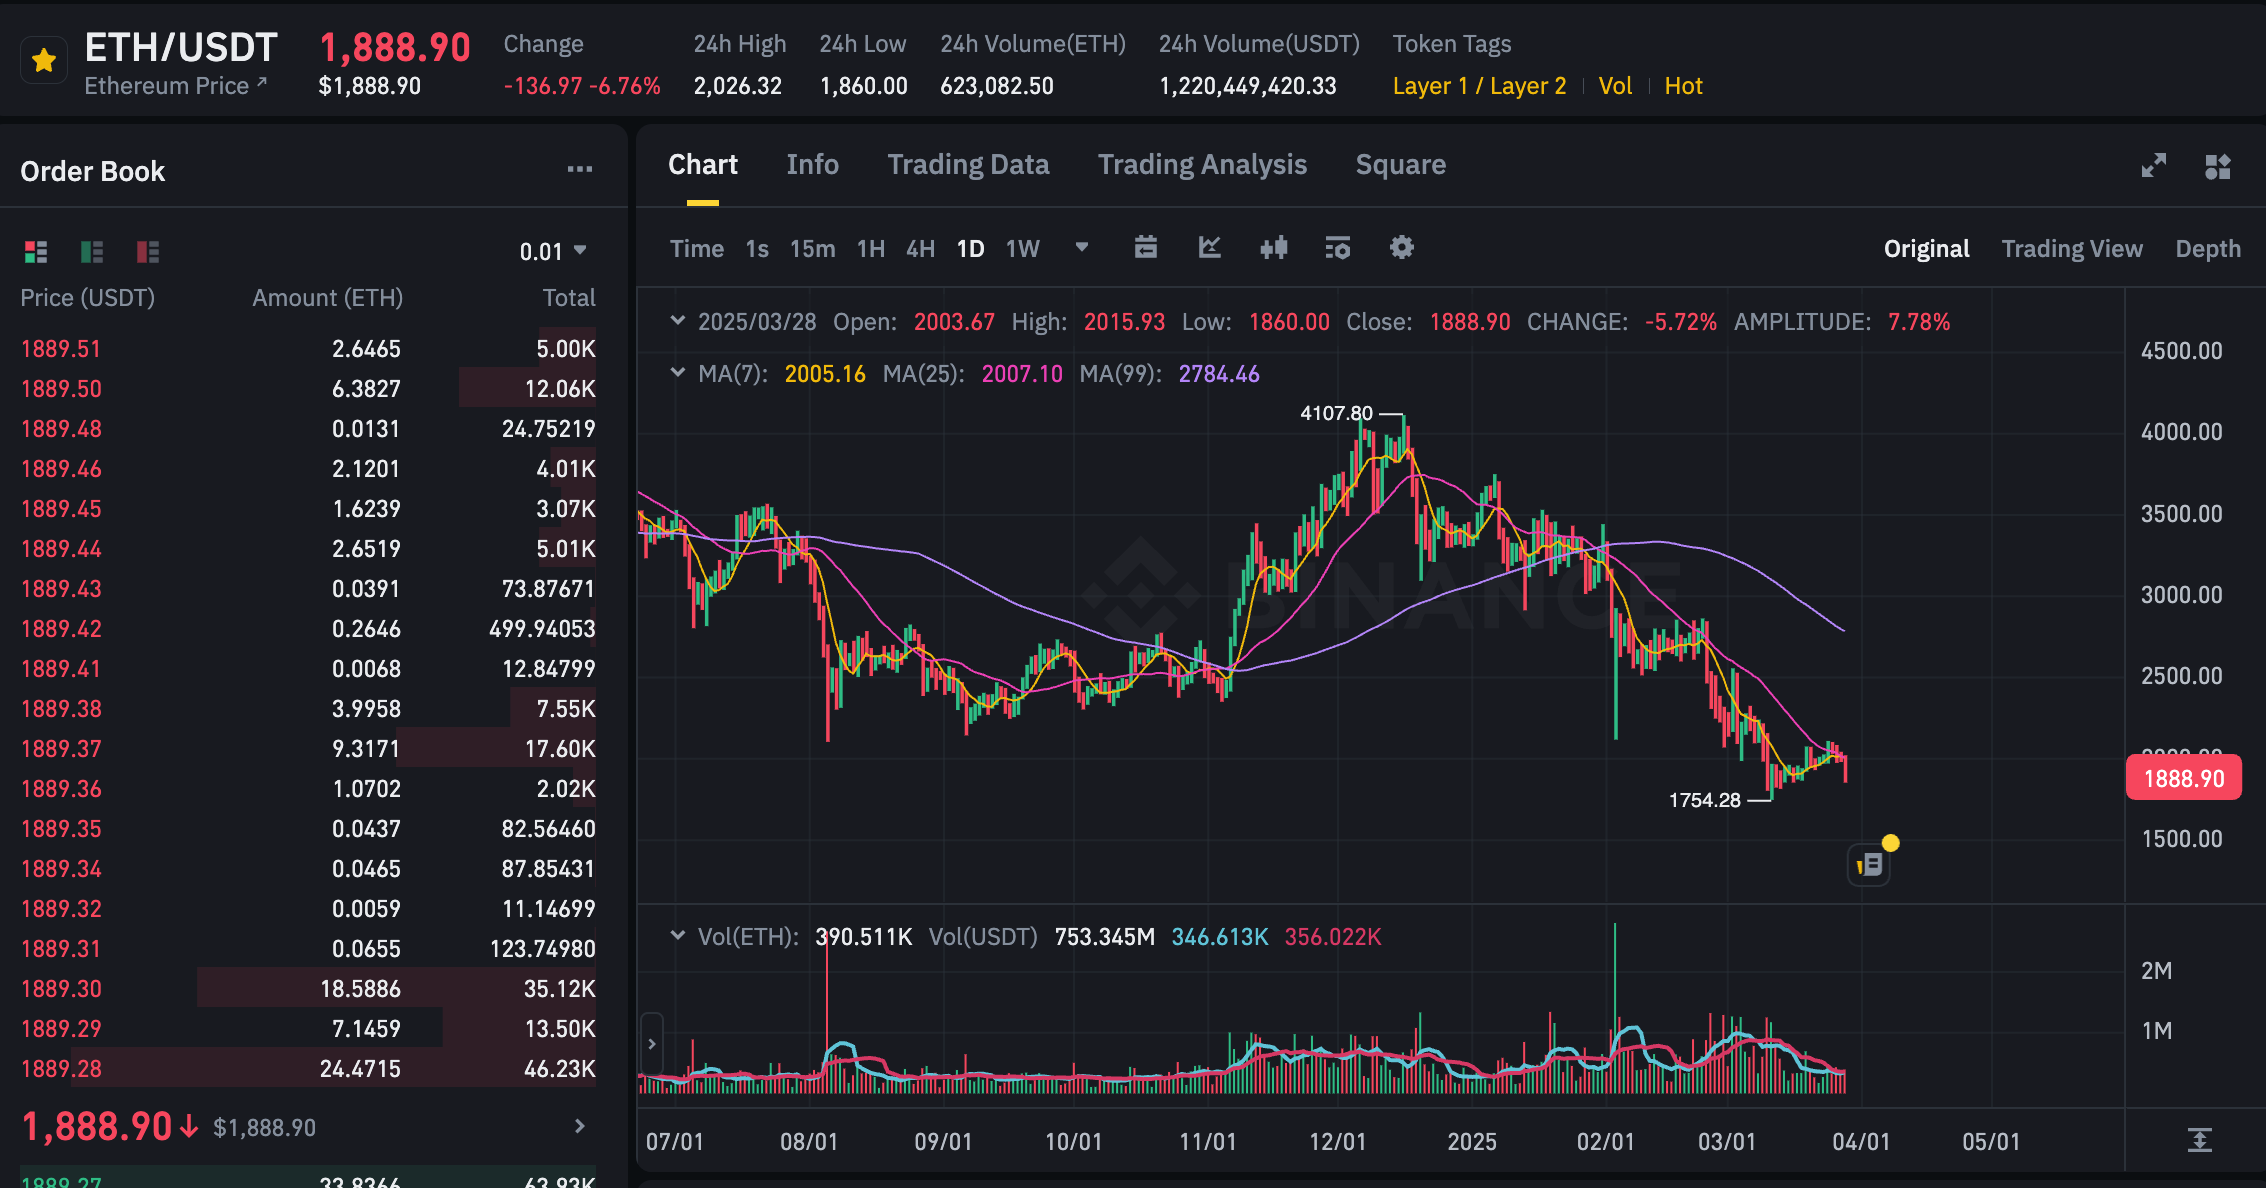2266x1188 pixels.
Task: Open the multi-chart layout grid icon
Action: (2217, 166)
